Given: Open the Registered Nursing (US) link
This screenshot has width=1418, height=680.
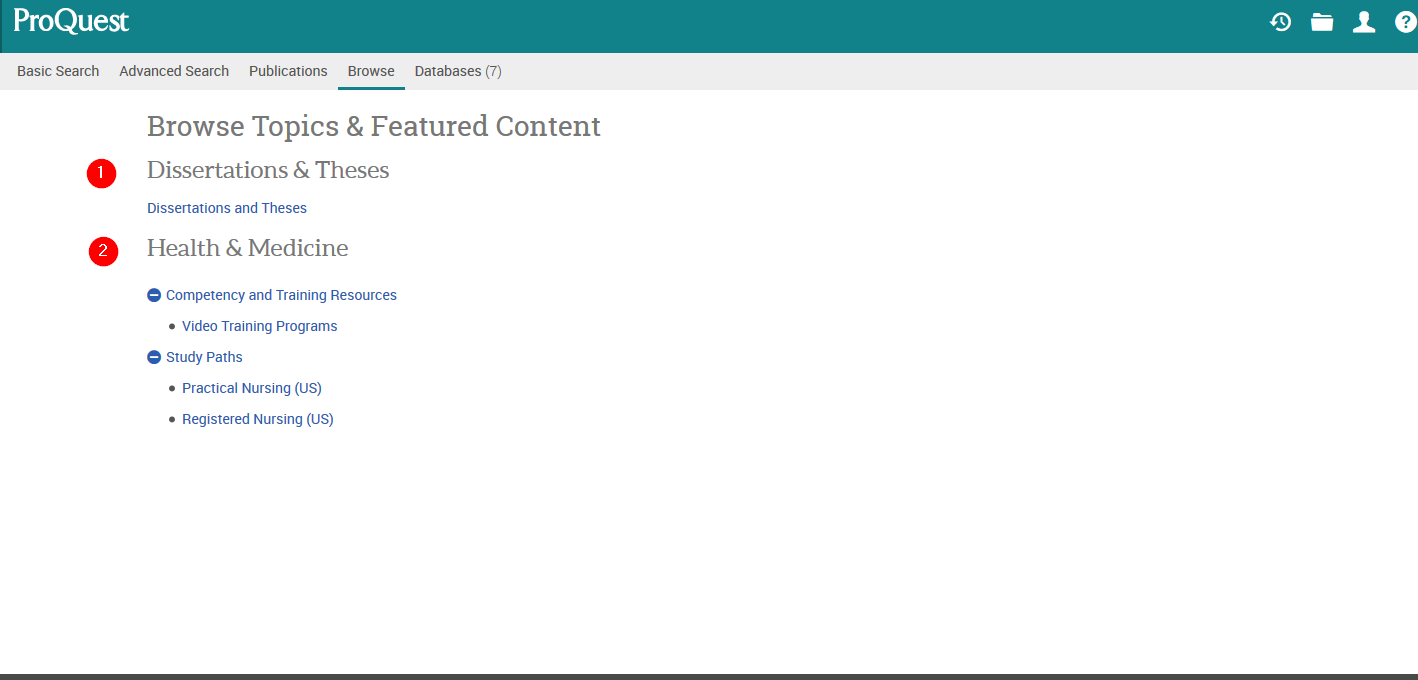Looking at the screenshot, I should click(x=258, y=419).
